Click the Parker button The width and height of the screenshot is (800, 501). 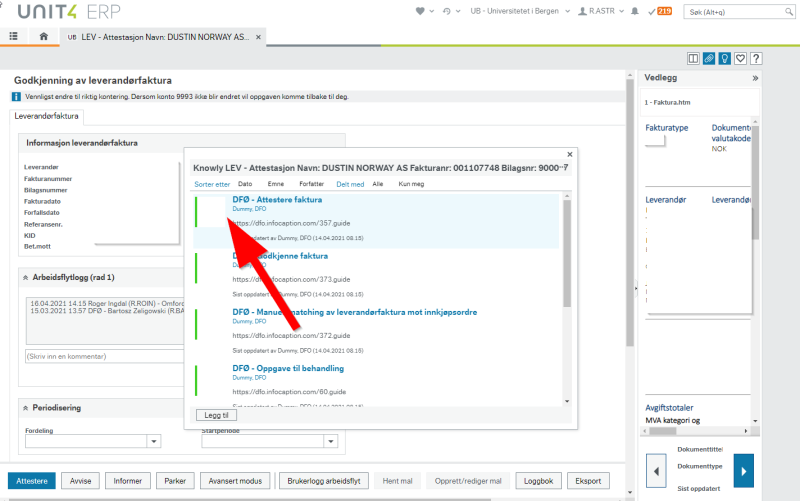coord(175,481)
